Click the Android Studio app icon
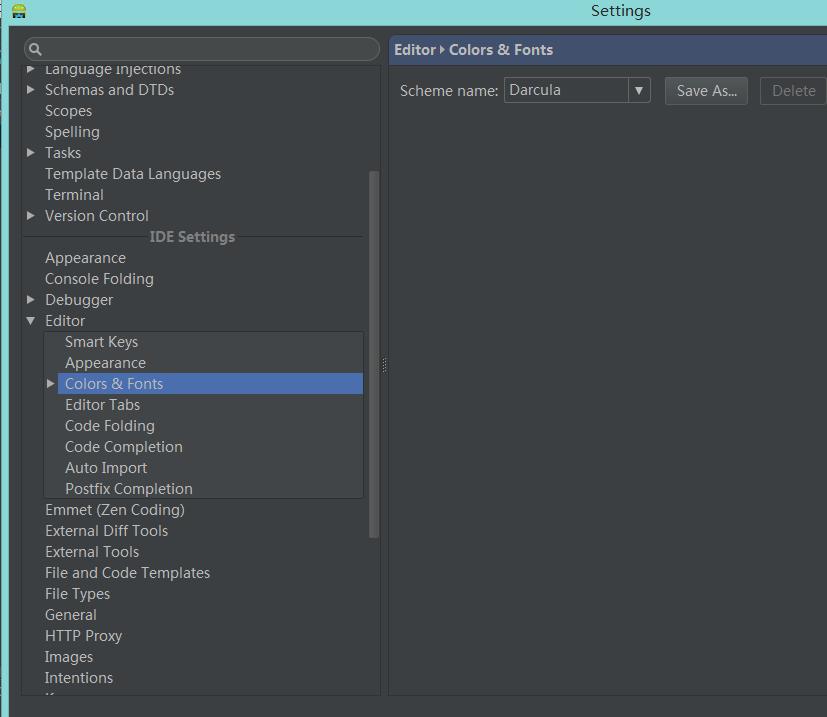 [x=19, y=11]
